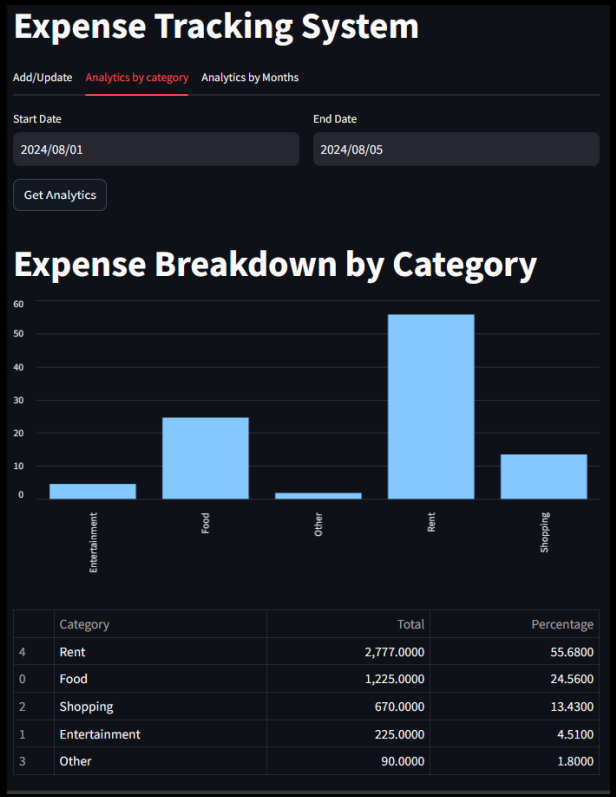Viewport: 616px width, 797px height.
Task: Click the End Date input field
Action: [456, 150]
